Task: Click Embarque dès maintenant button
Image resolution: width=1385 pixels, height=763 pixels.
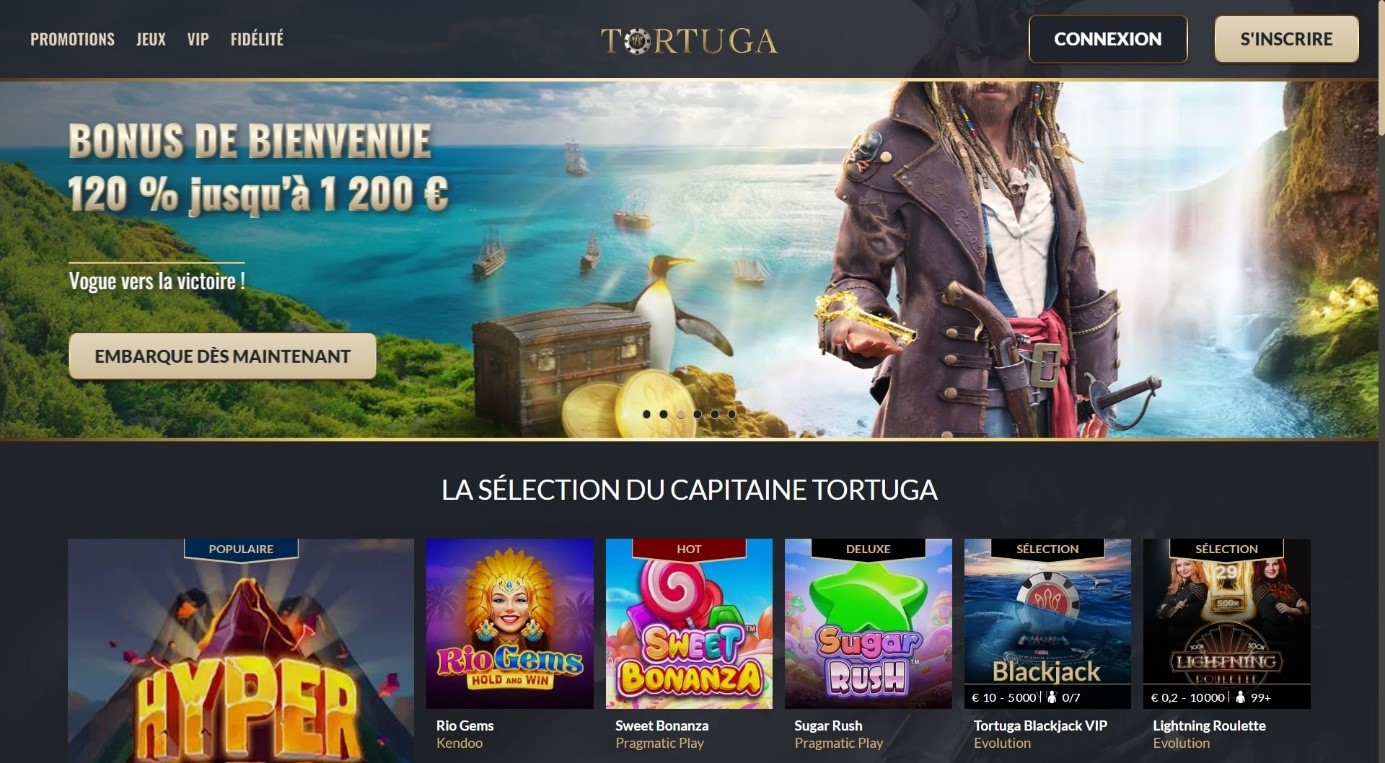Action: pyautogui.click(x=222, y=356)
